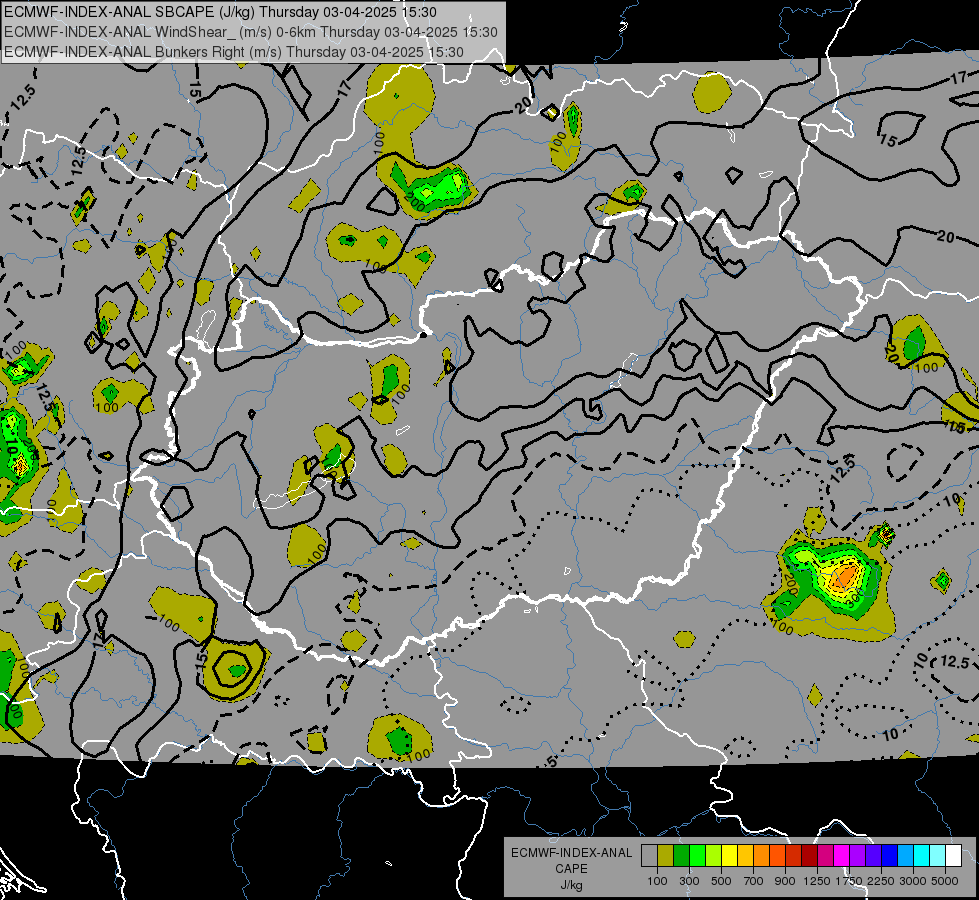Click the J/kg unit label in the legend
This screenshot has height=900, width=979.
pos(571,885)
